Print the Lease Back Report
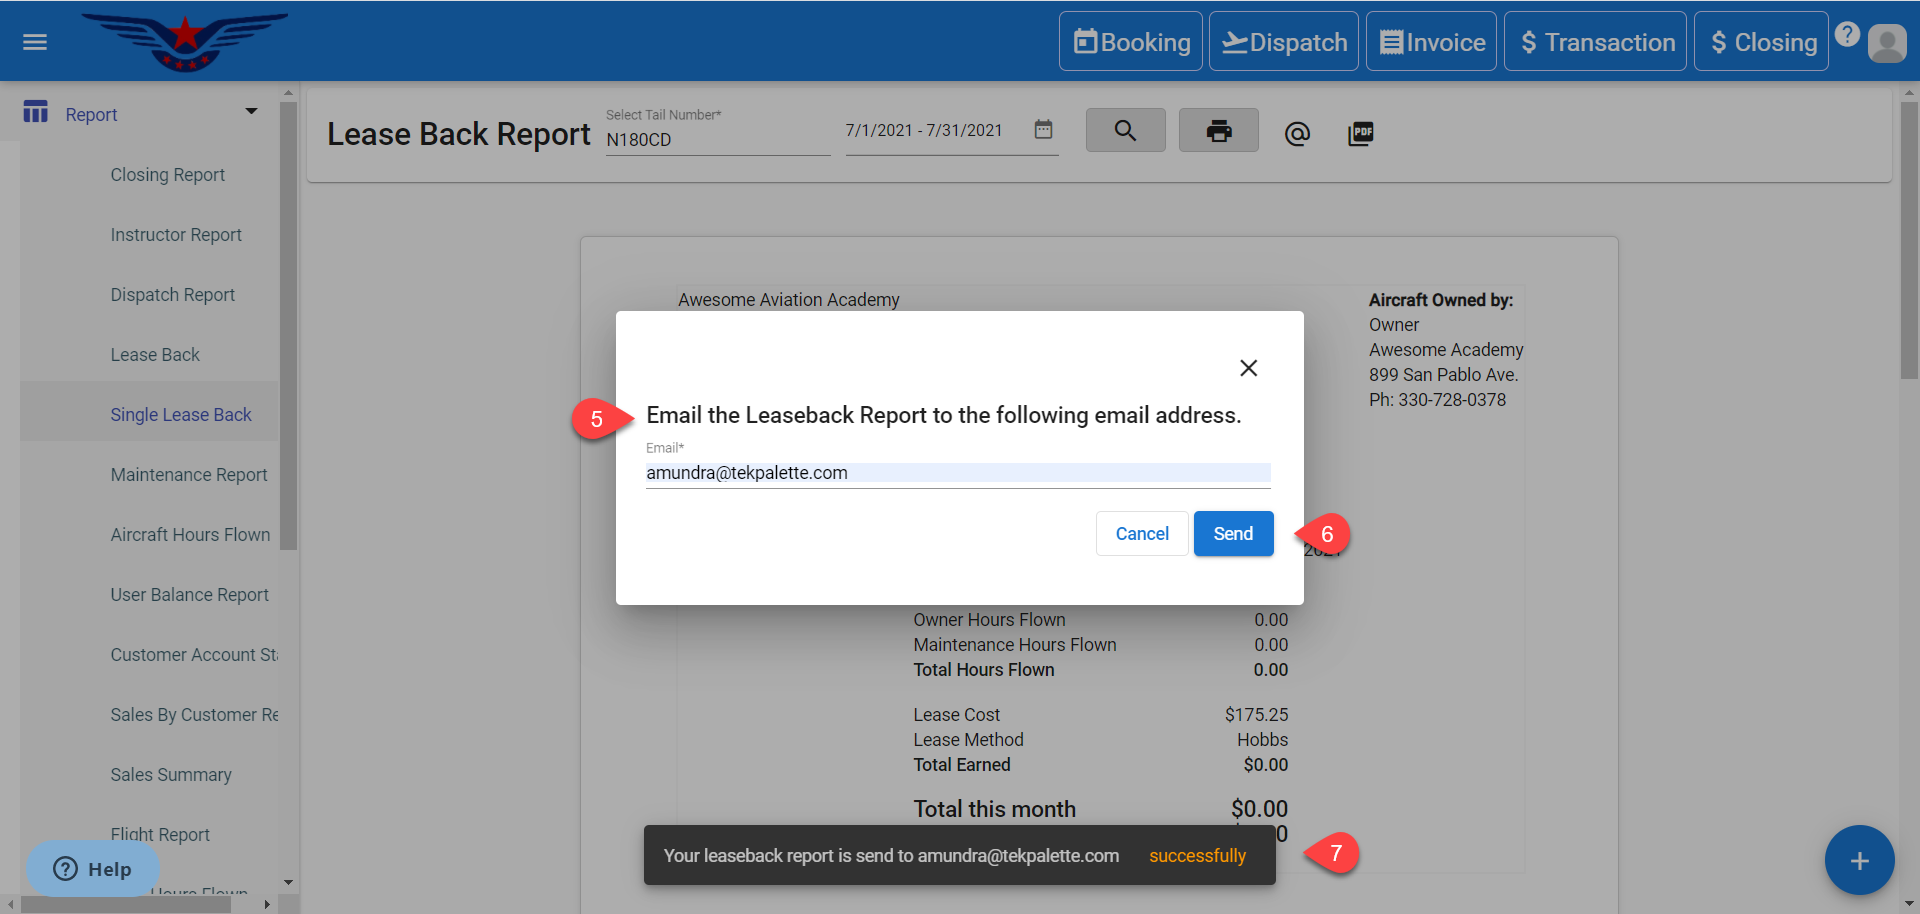Screen dimensions: 1920x914 [1218, 131]
